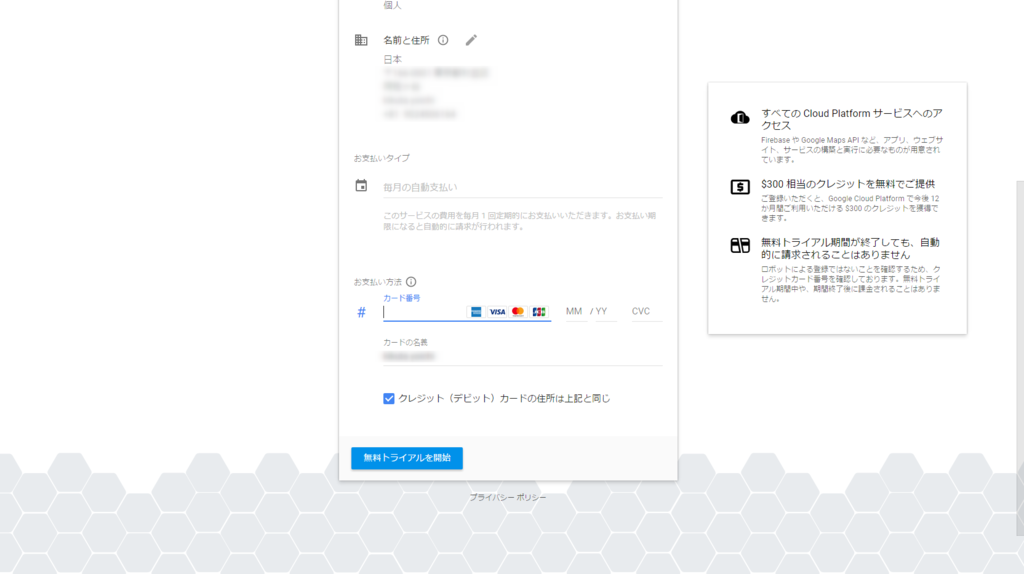Start the trial with 無料トライアルを開始 button
The height and width of the screenshot is (574, 1024).
pyautogui.click(x=407, y=458)
